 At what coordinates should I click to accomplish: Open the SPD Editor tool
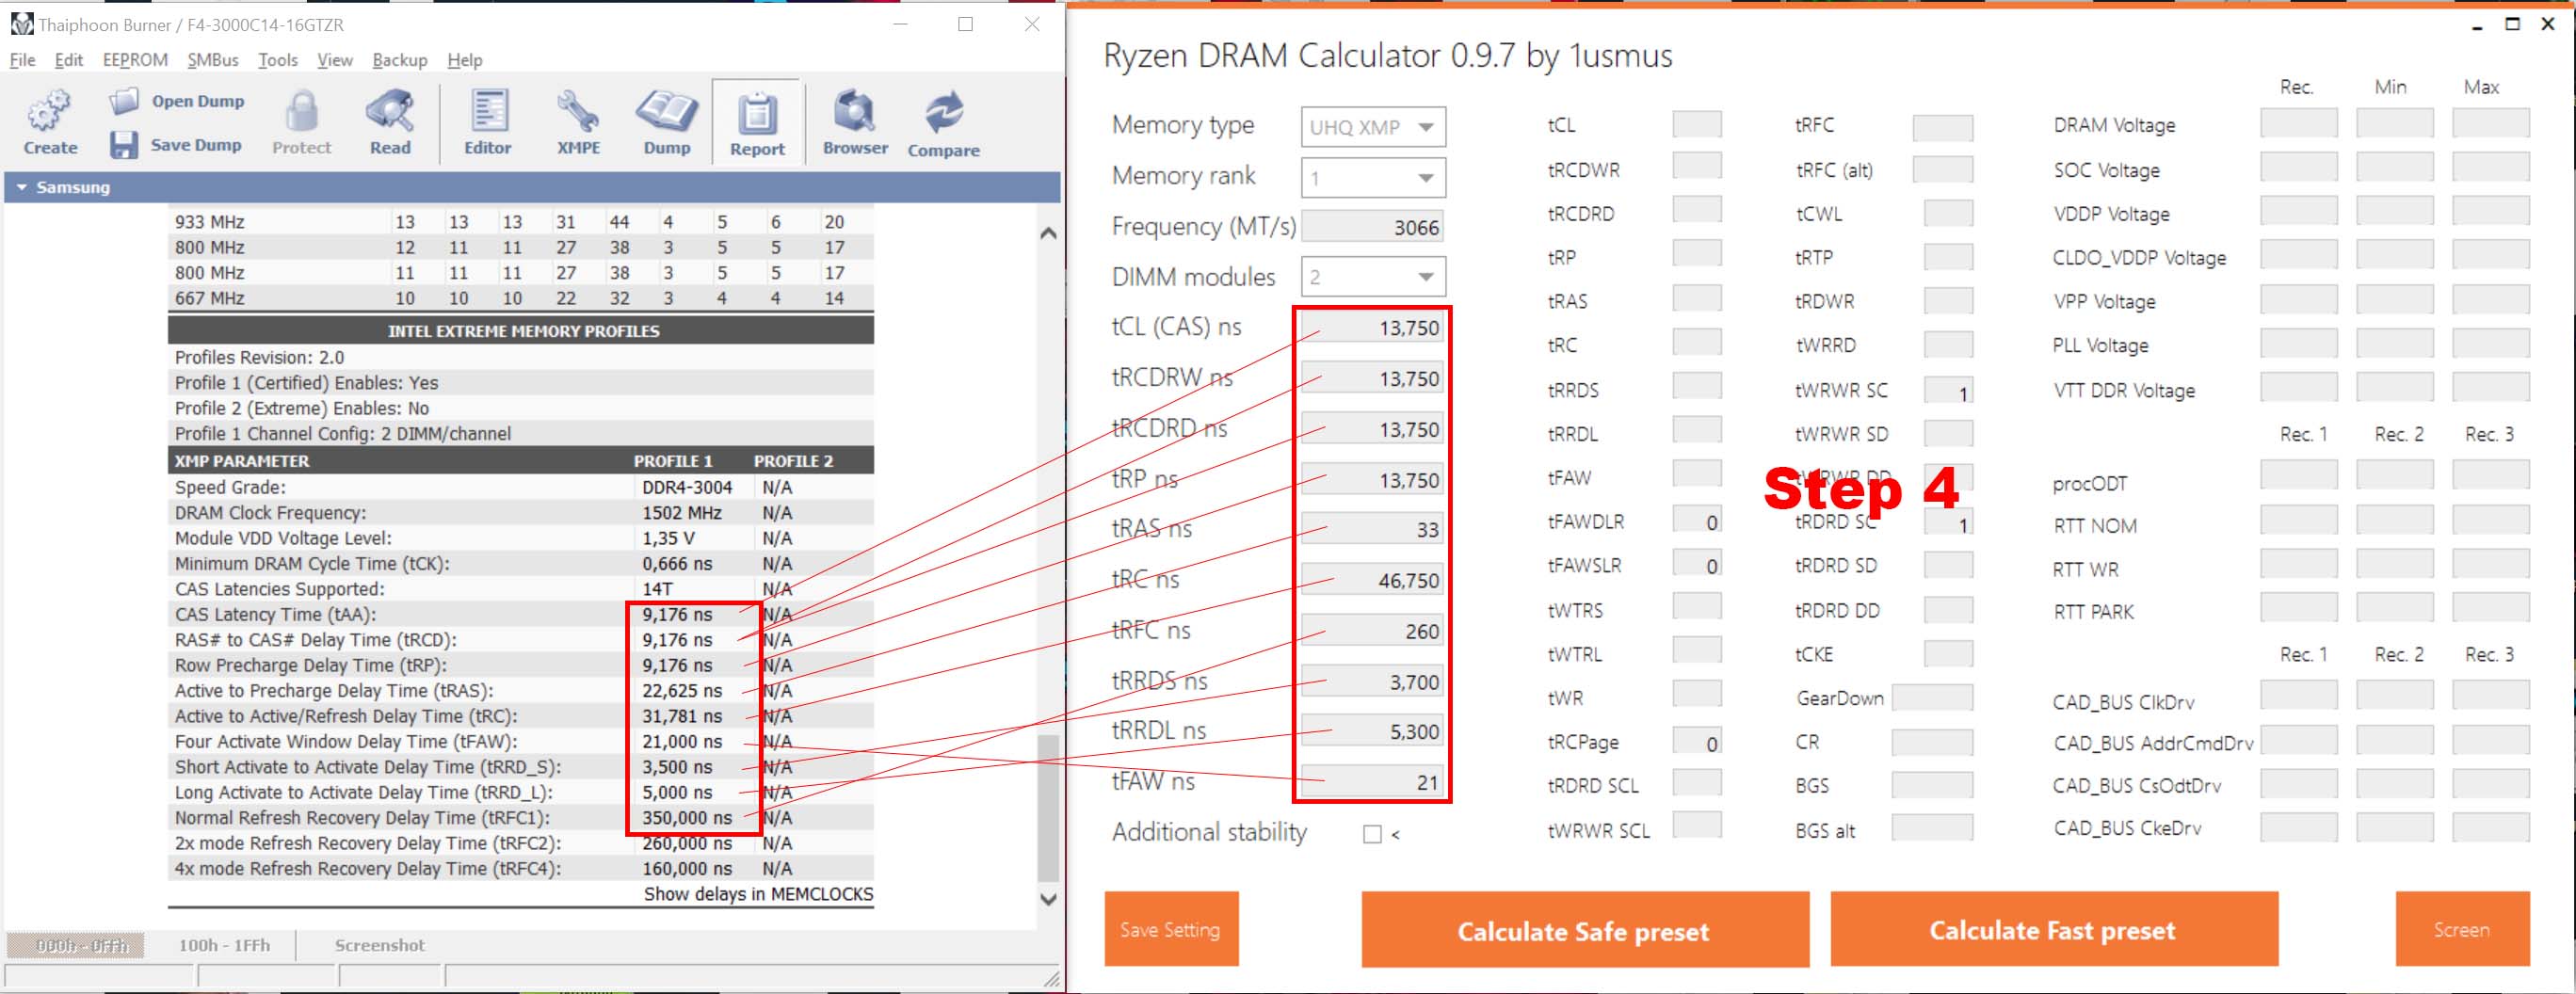click(x=488, y=122)
